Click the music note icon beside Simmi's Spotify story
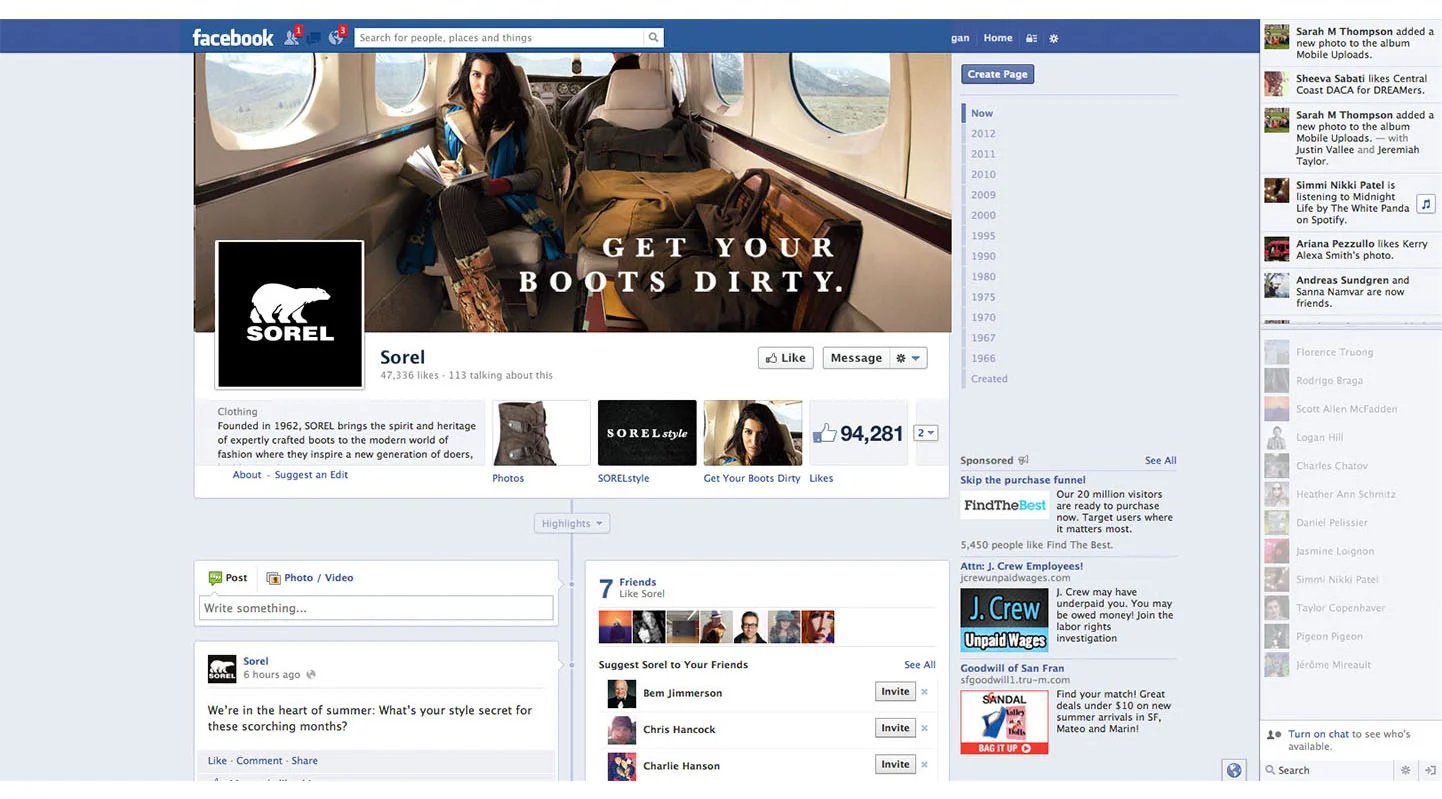This screenshot has height=799, width=1442. 1426,204
